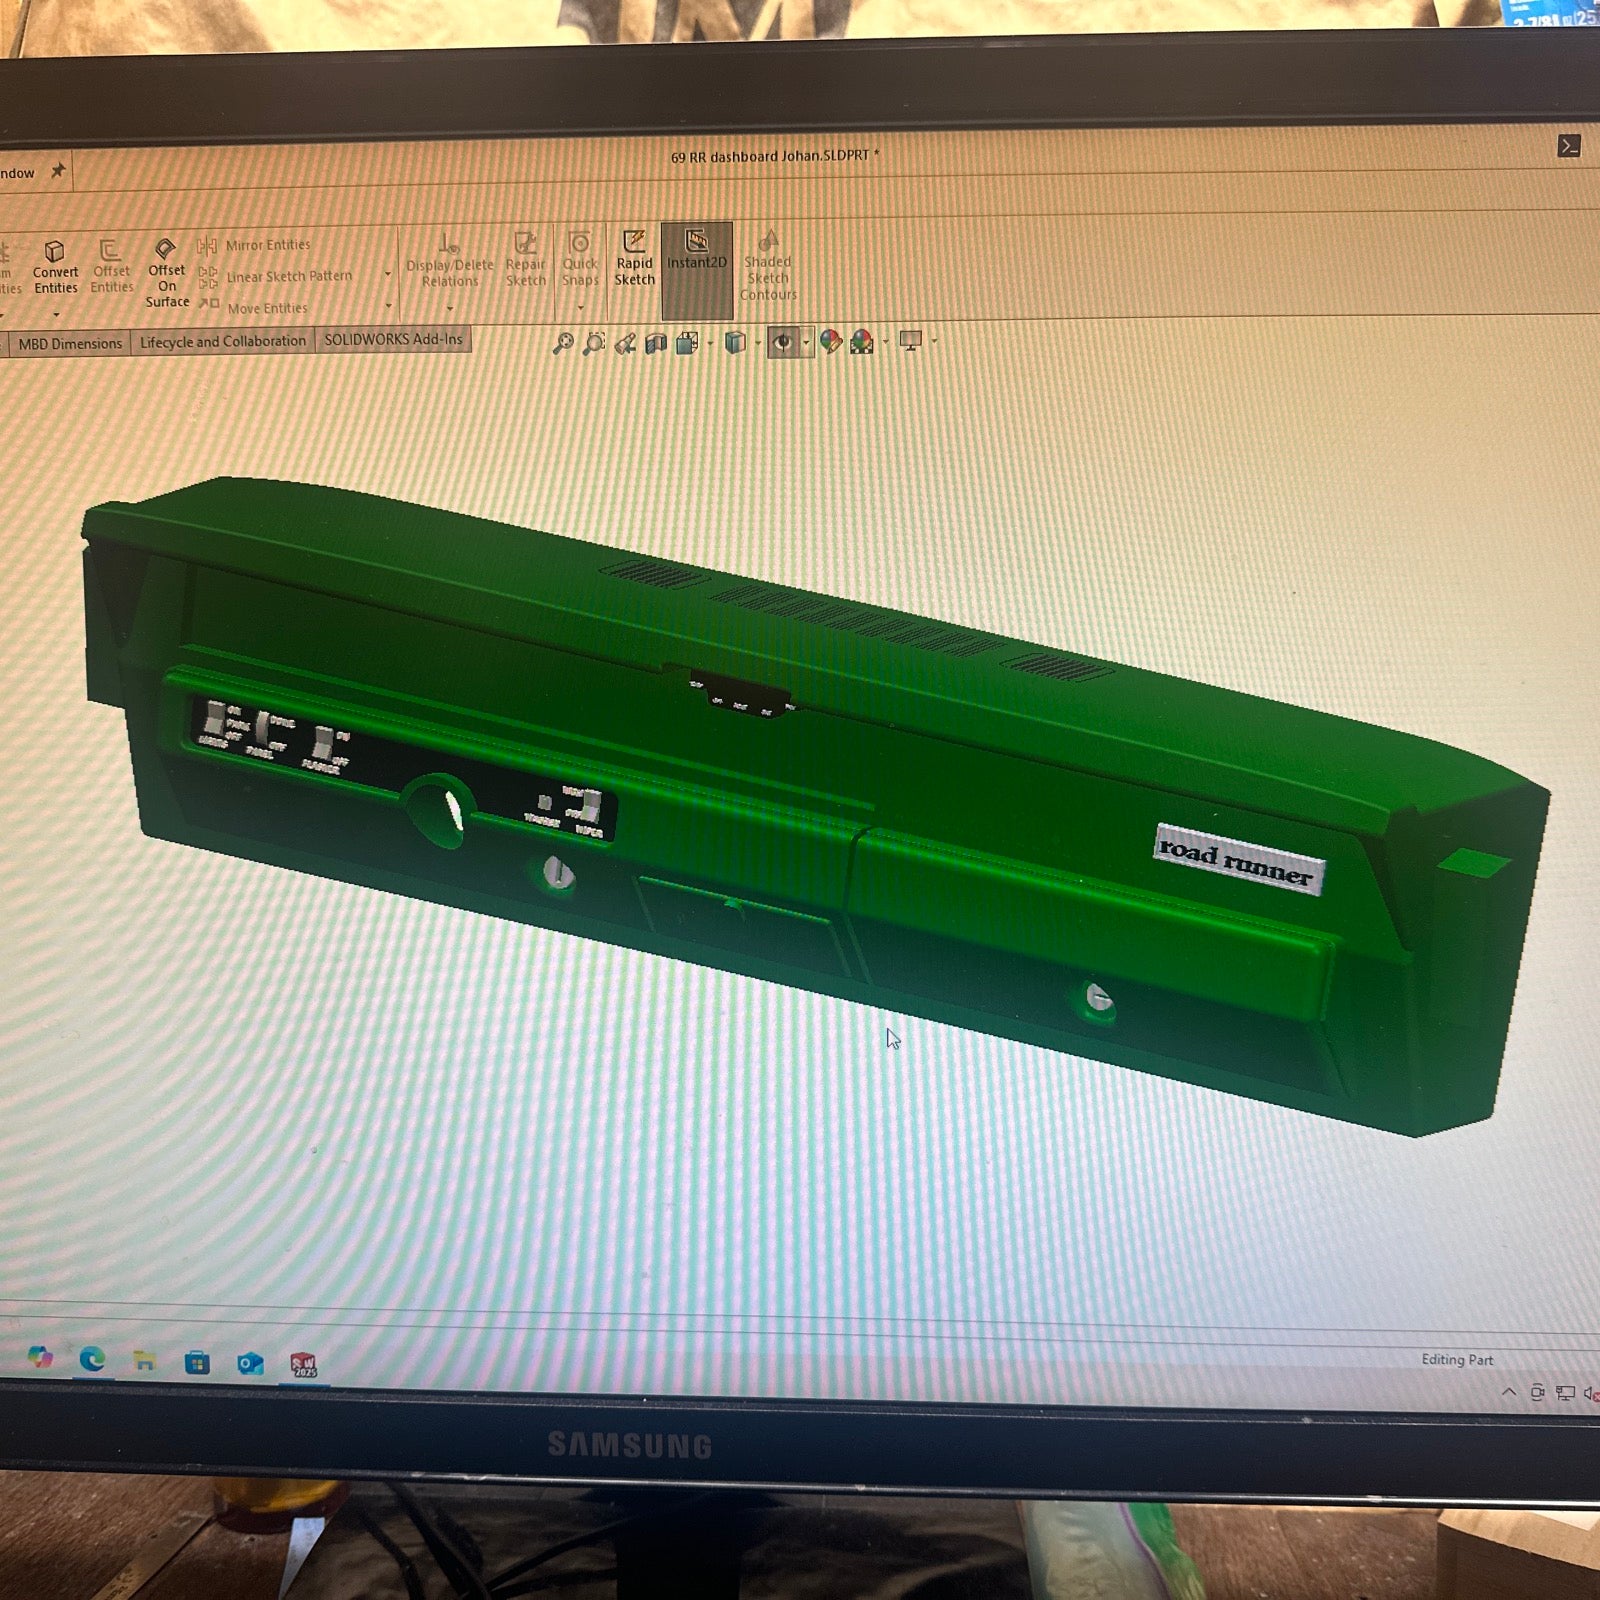Screen dimensions: 1600x1600
Task: Switch to the MBD Dimensions tab
Action: click(70, 344)
